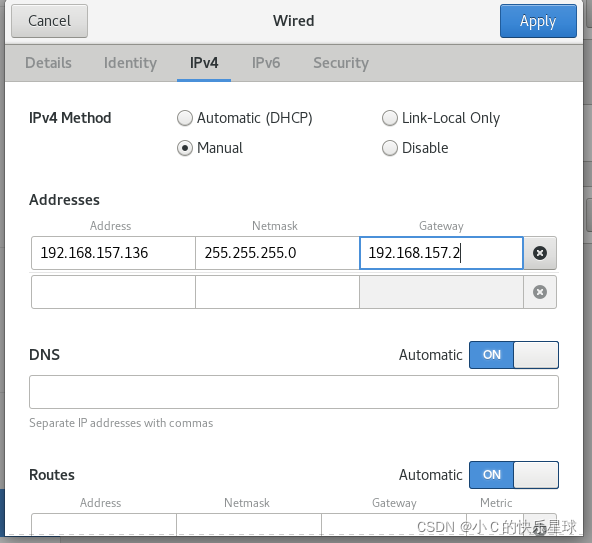Viewport: 592px width, 543px height.
Task: Toggle Routes Automatic switch off
Action: (x=513, y=475)
